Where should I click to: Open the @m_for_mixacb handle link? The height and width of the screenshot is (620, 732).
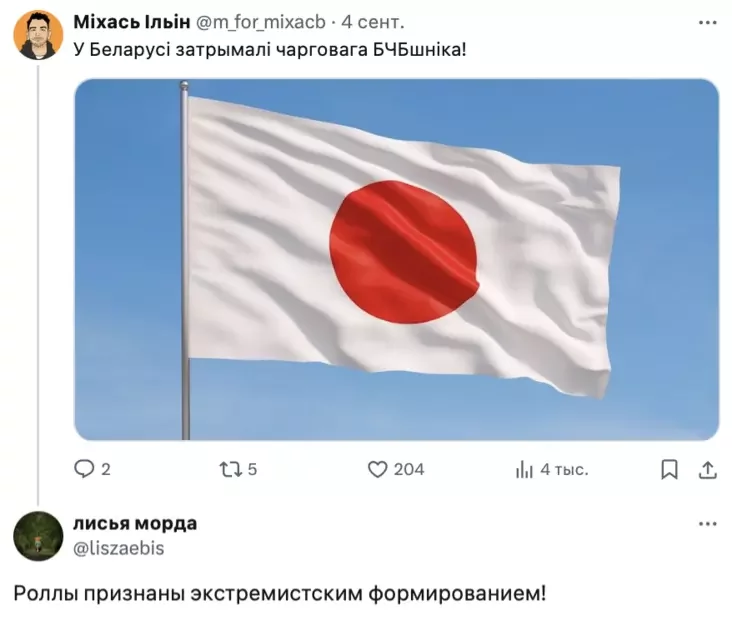pyautogui.click(x=260, y=22)
